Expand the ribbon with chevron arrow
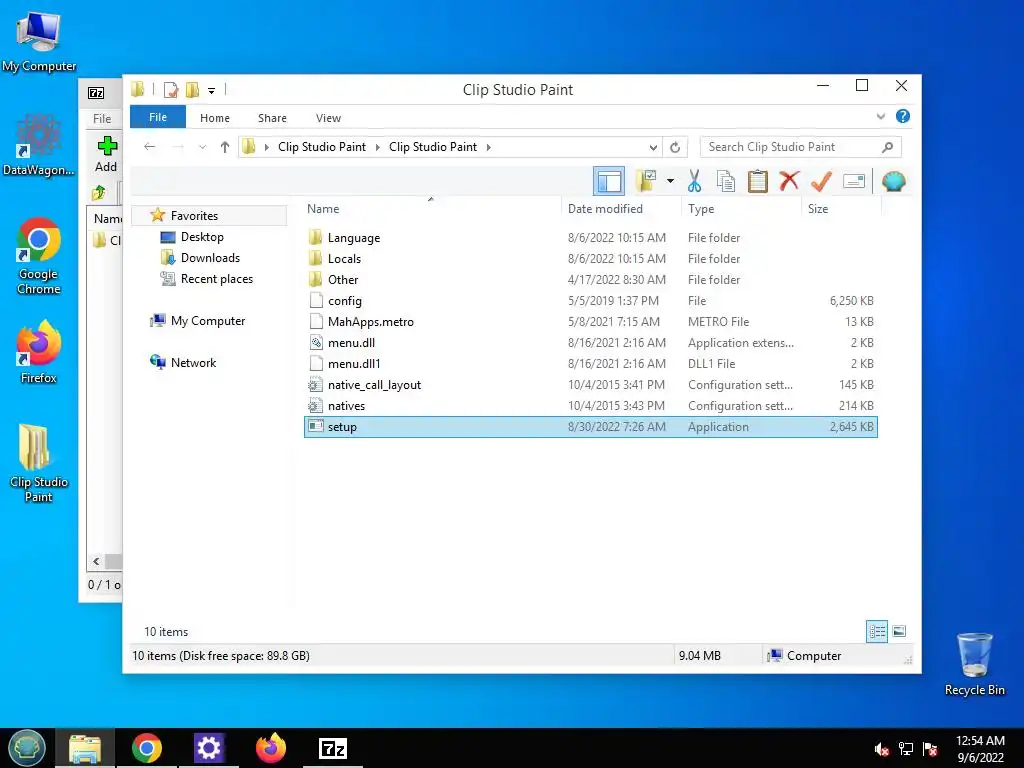The height and width of the screenshot is (768, 1024). (x=880, y=117)
